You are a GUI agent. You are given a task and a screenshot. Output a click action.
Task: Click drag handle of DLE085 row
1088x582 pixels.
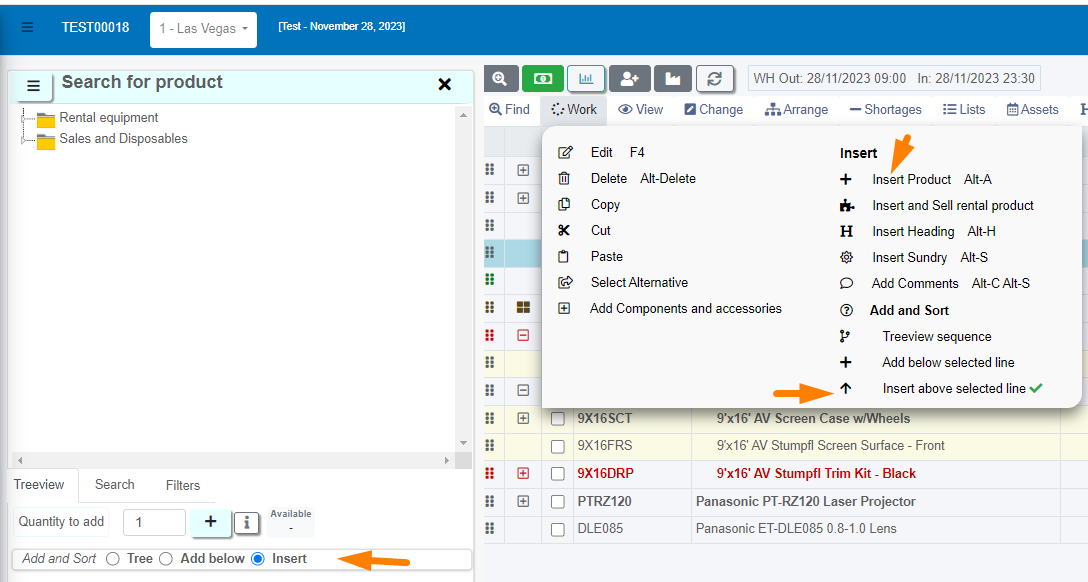[x=490, y=529]
